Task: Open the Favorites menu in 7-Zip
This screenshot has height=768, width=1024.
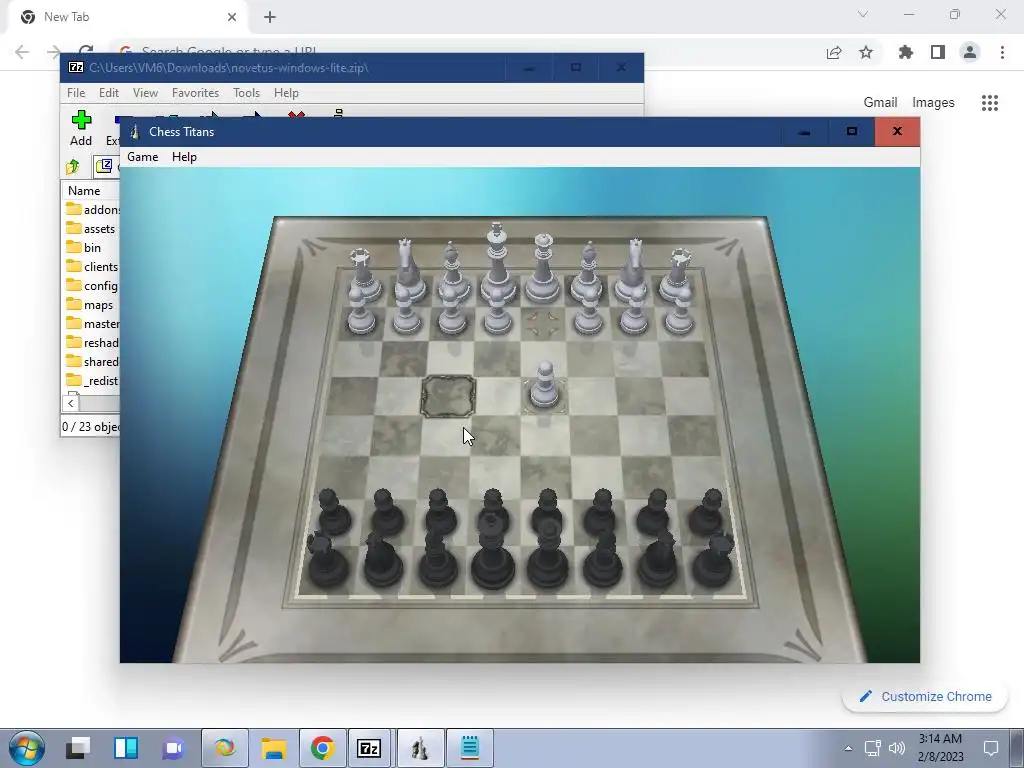Action: [x=195, y=93]
